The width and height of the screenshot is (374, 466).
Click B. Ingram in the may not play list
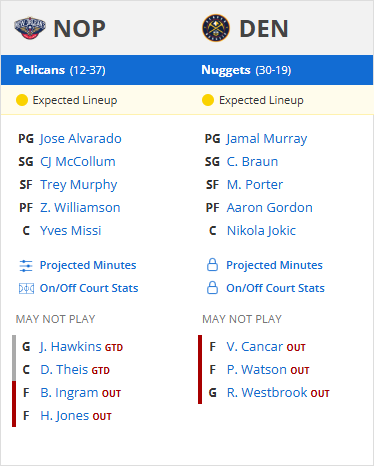[69, 393]
